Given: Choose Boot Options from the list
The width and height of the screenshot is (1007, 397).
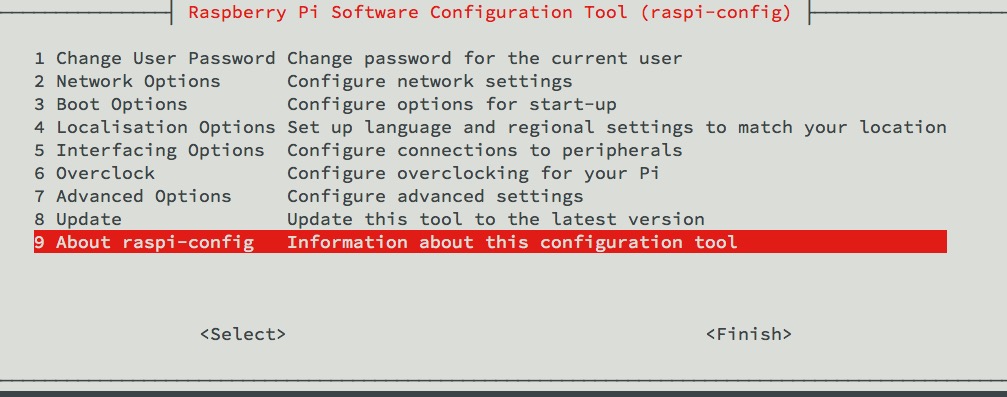Looking at the screenshot, I should (490, 104).
